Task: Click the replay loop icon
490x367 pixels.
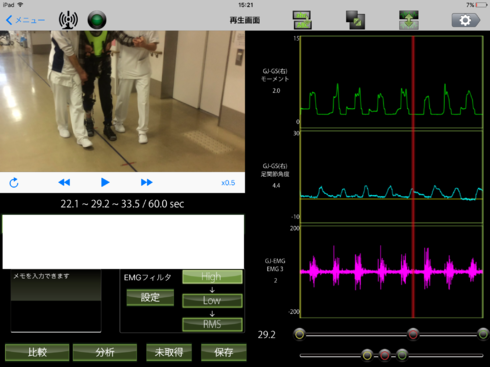Action: (14, 183)
